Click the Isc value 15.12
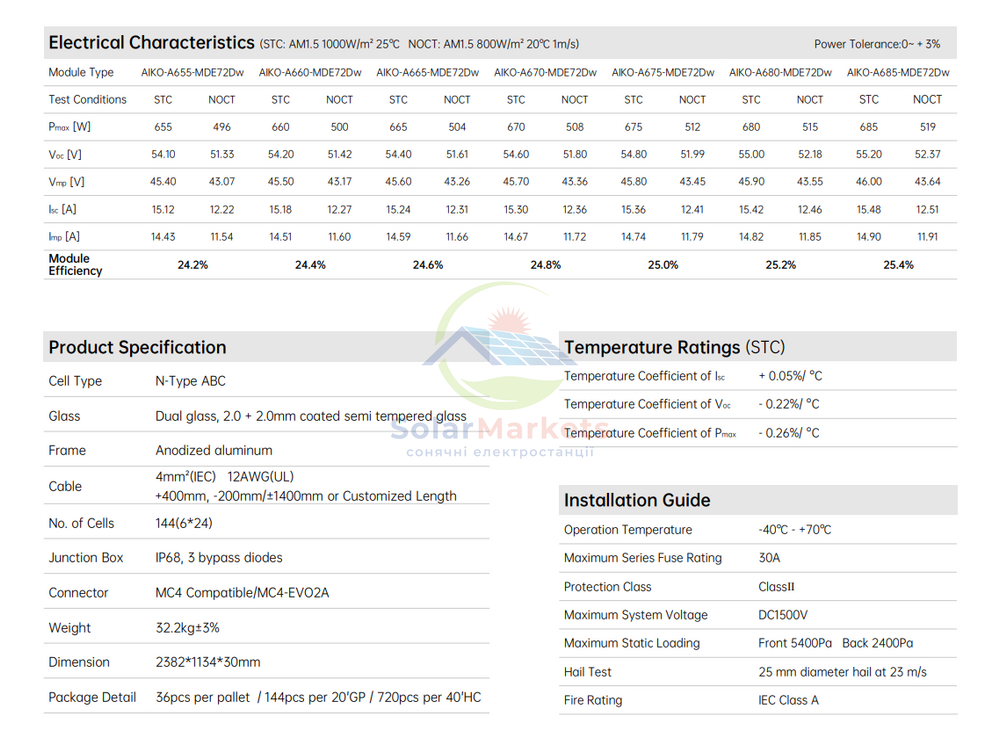 pyautogui.click(x=163, y=209)
